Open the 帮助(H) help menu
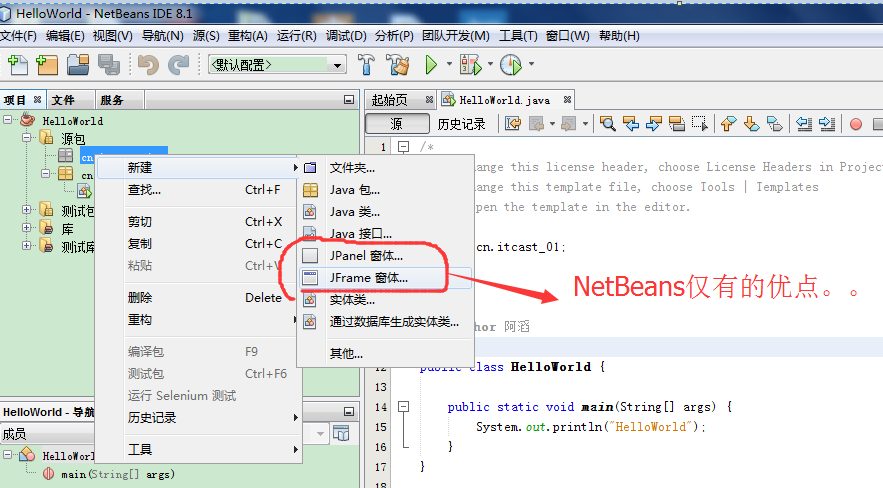Screen dimensions: 883x488 [619, 36]
